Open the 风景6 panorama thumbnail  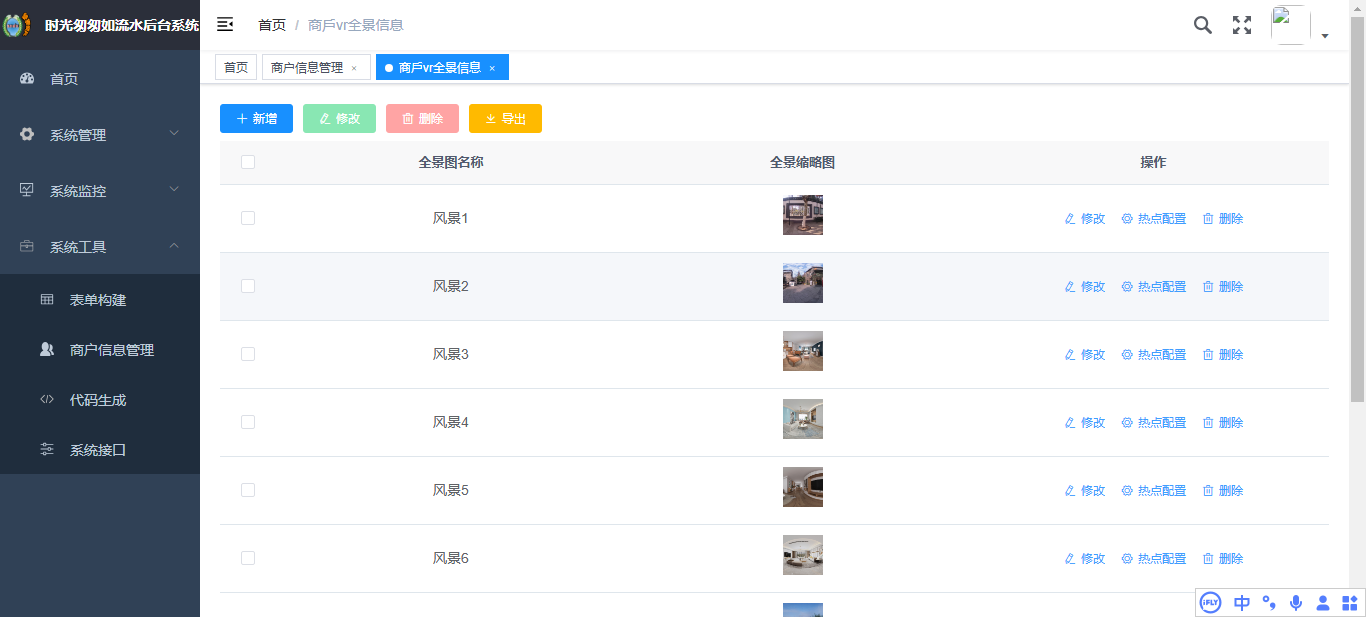(803, 555)
